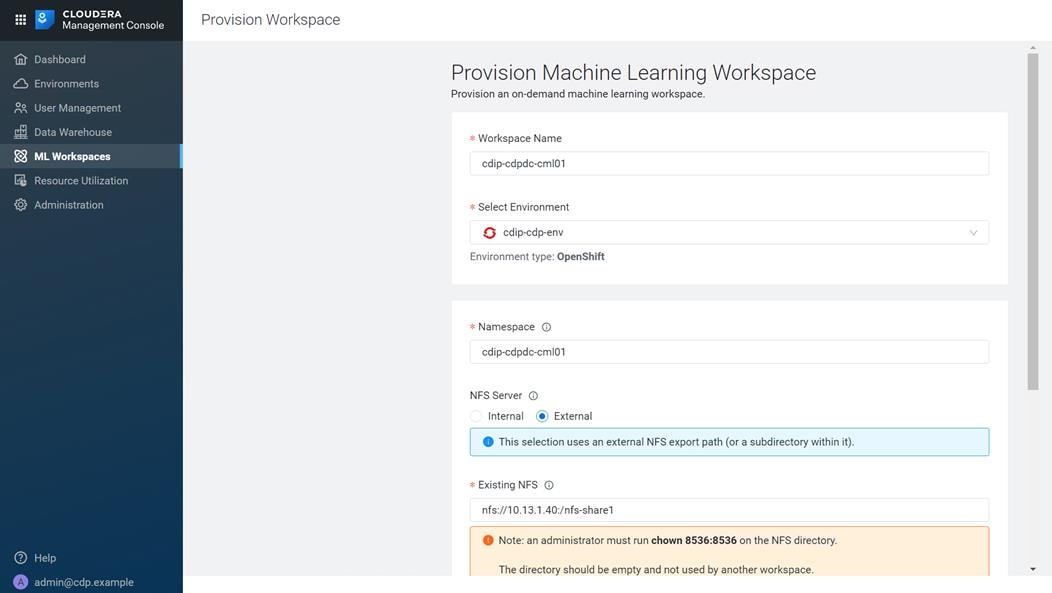Viewport: 1052px width, 593px height.
Task: Click the Administration gear icon
Action: [21, 205]
